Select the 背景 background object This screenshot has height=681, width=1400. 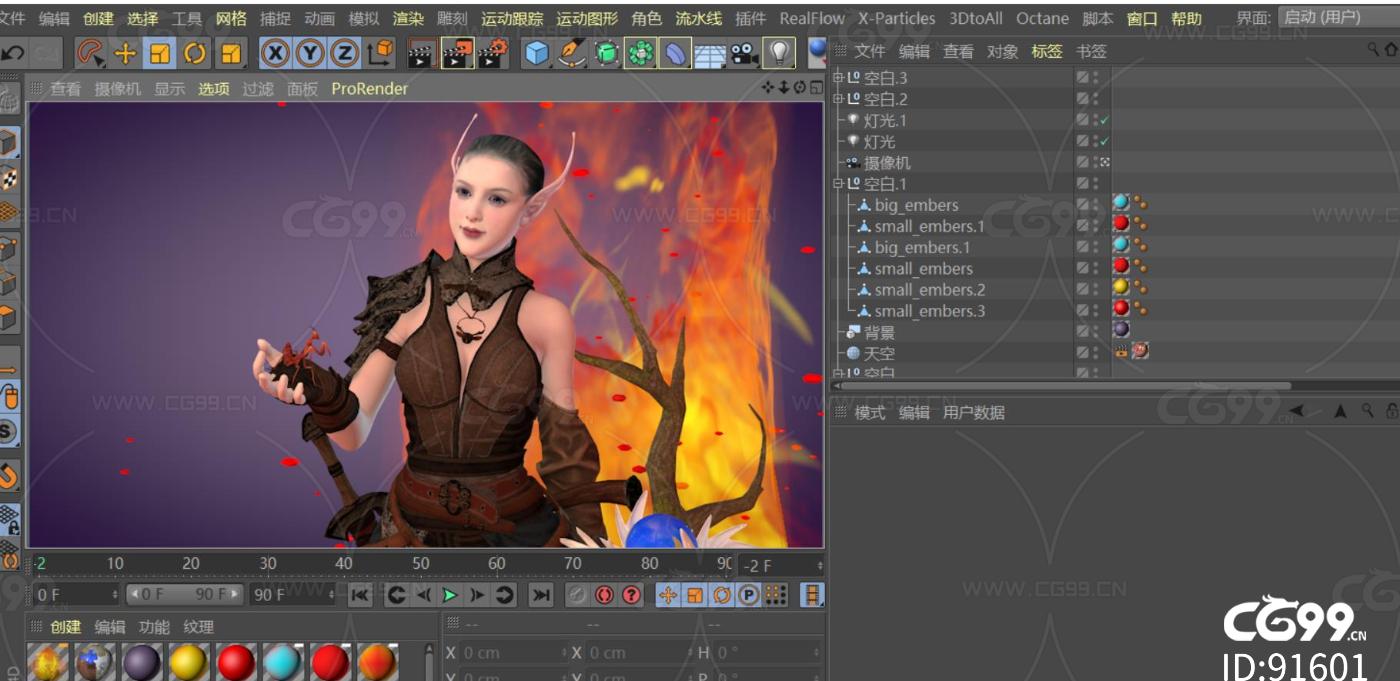(879, 332)
